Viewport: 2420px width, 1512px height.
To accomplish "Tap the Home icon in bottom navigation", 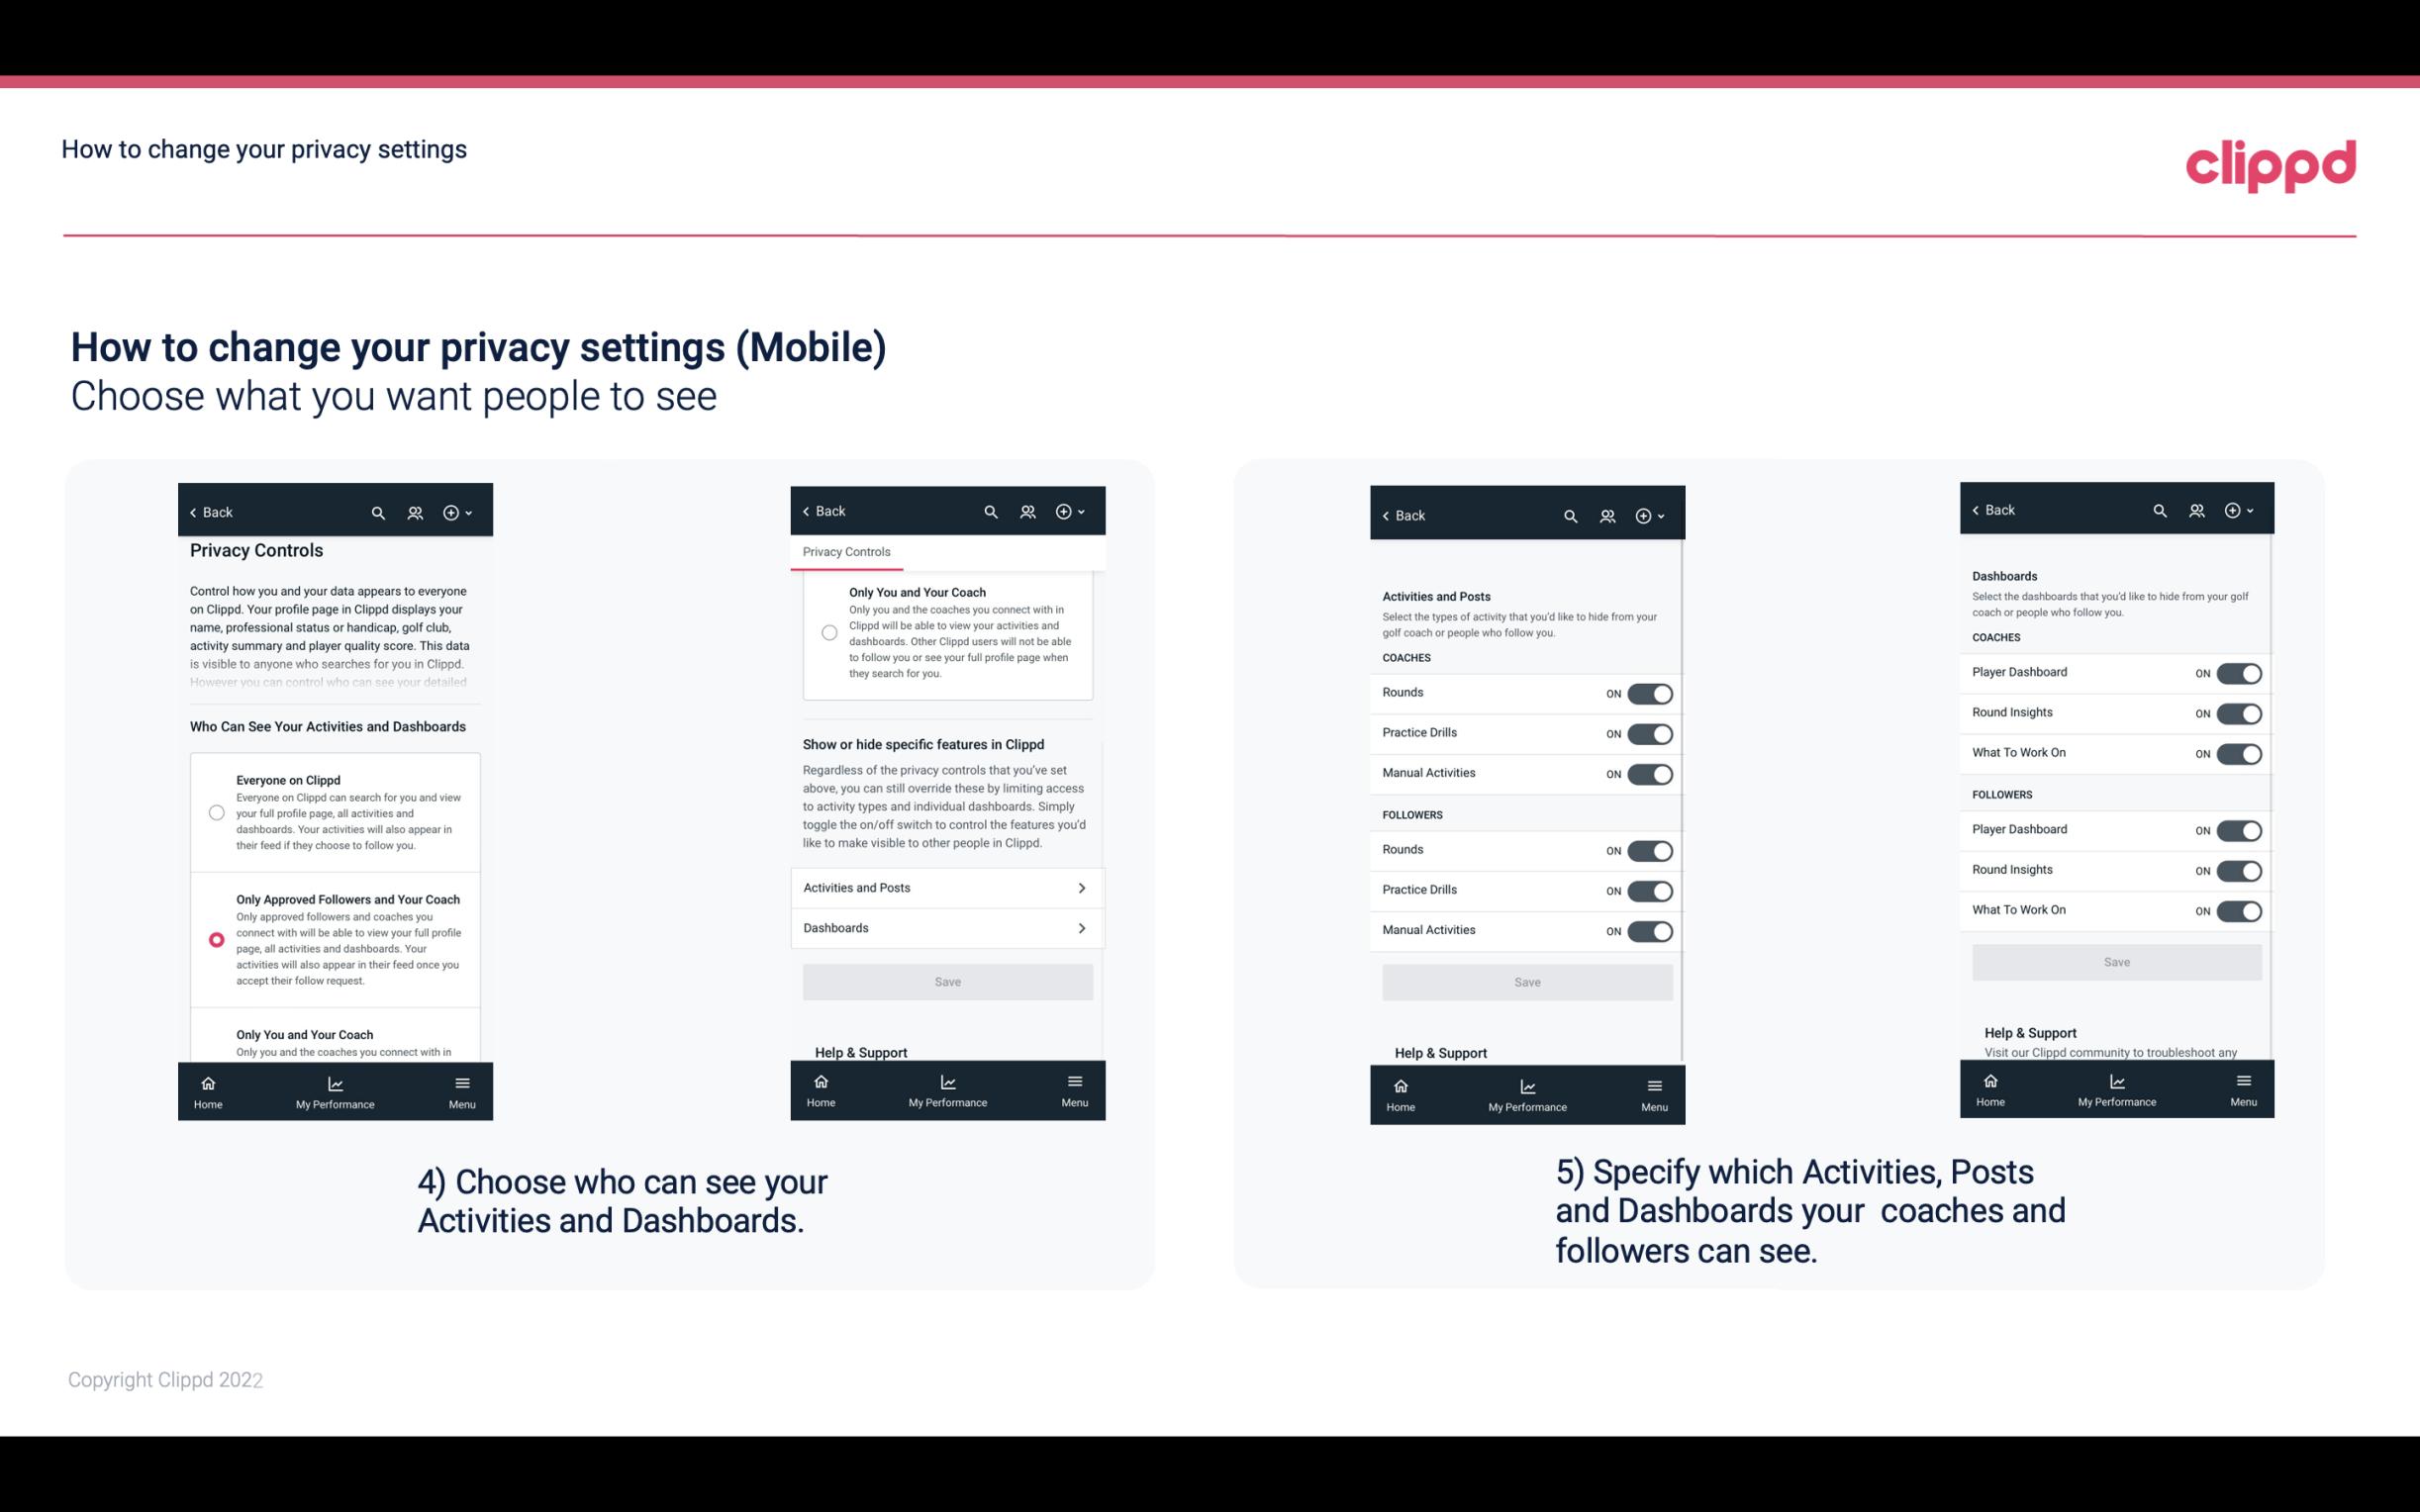I will [207, 1088].
